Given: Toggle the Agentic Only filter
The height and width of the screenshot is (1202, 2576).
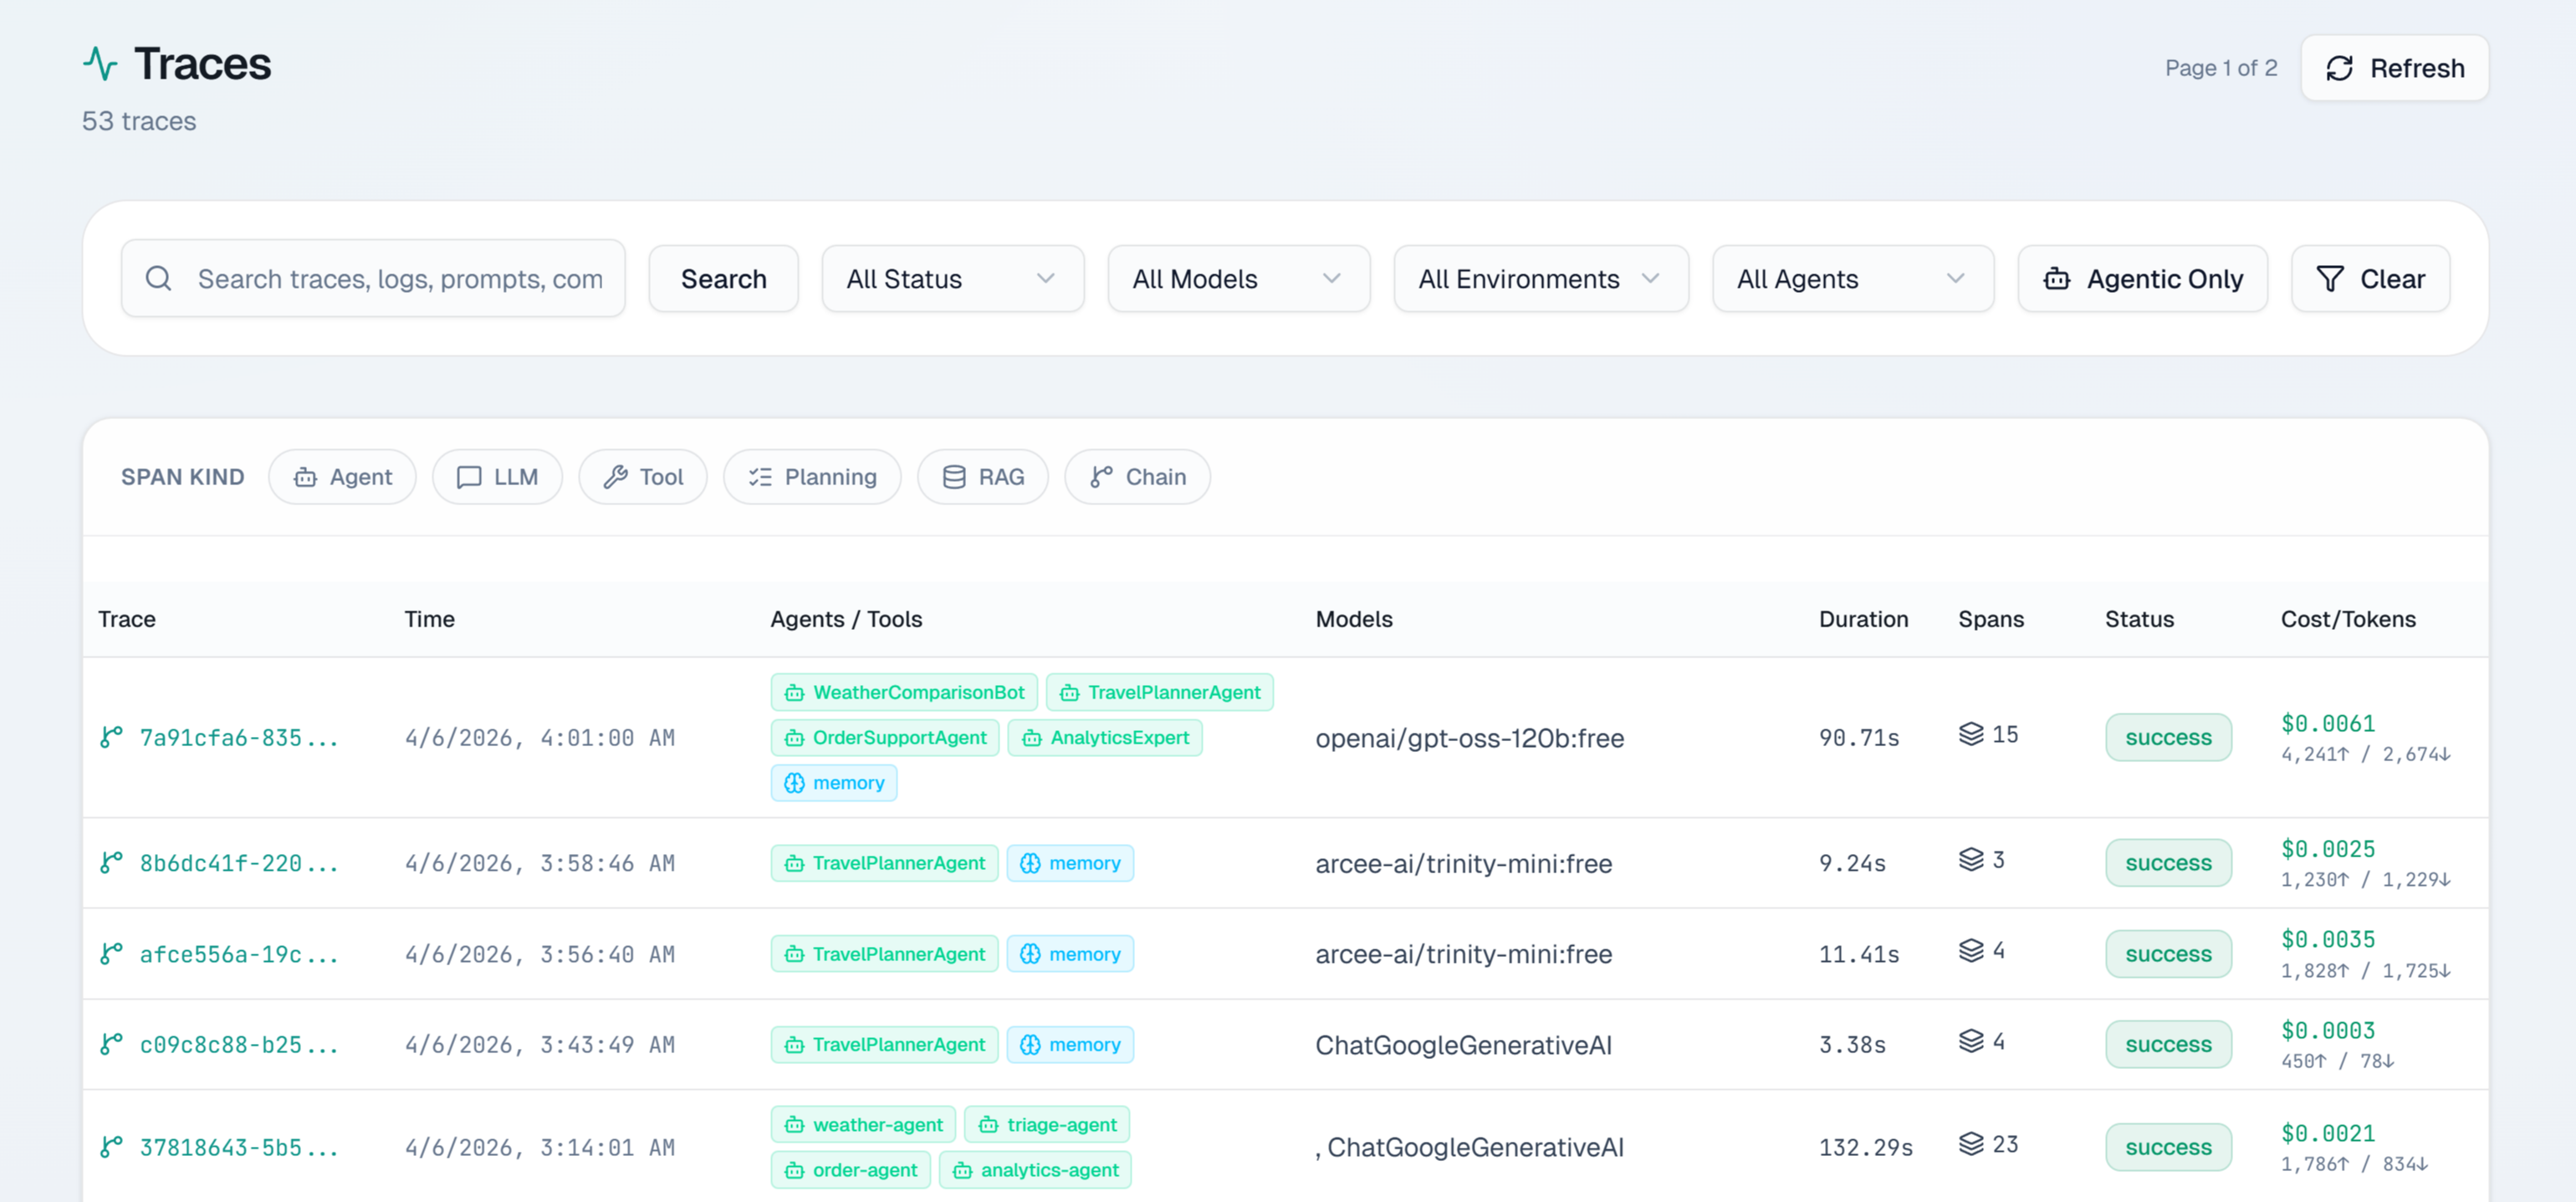Looking at the screenshot, I should pyautogui.click(x=2143, y=279).
